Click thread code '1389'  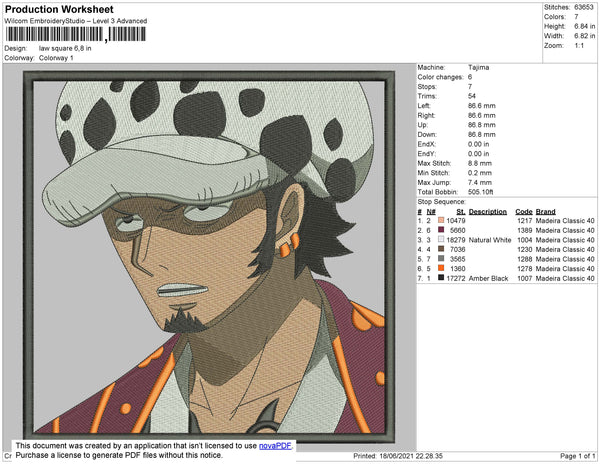(525, 230)
